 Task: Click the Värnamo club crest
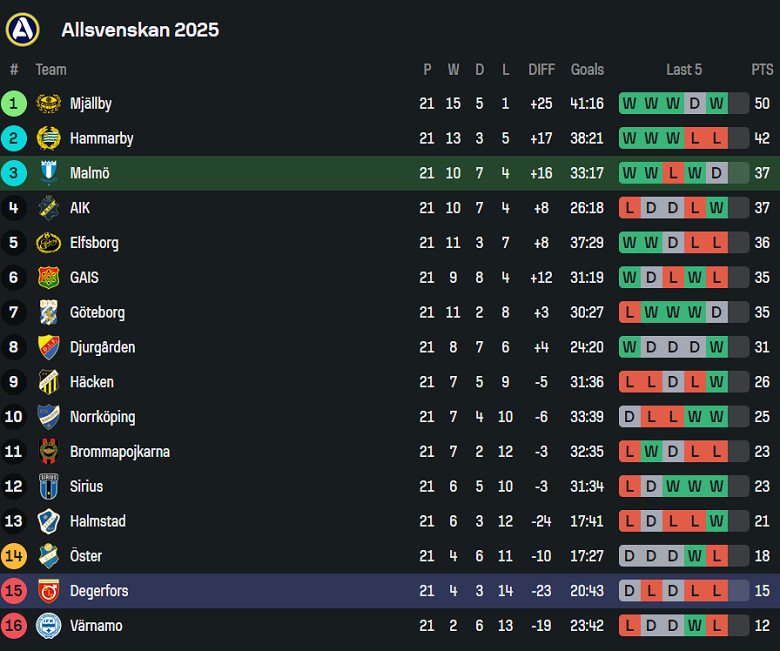[x=48, y=626]
